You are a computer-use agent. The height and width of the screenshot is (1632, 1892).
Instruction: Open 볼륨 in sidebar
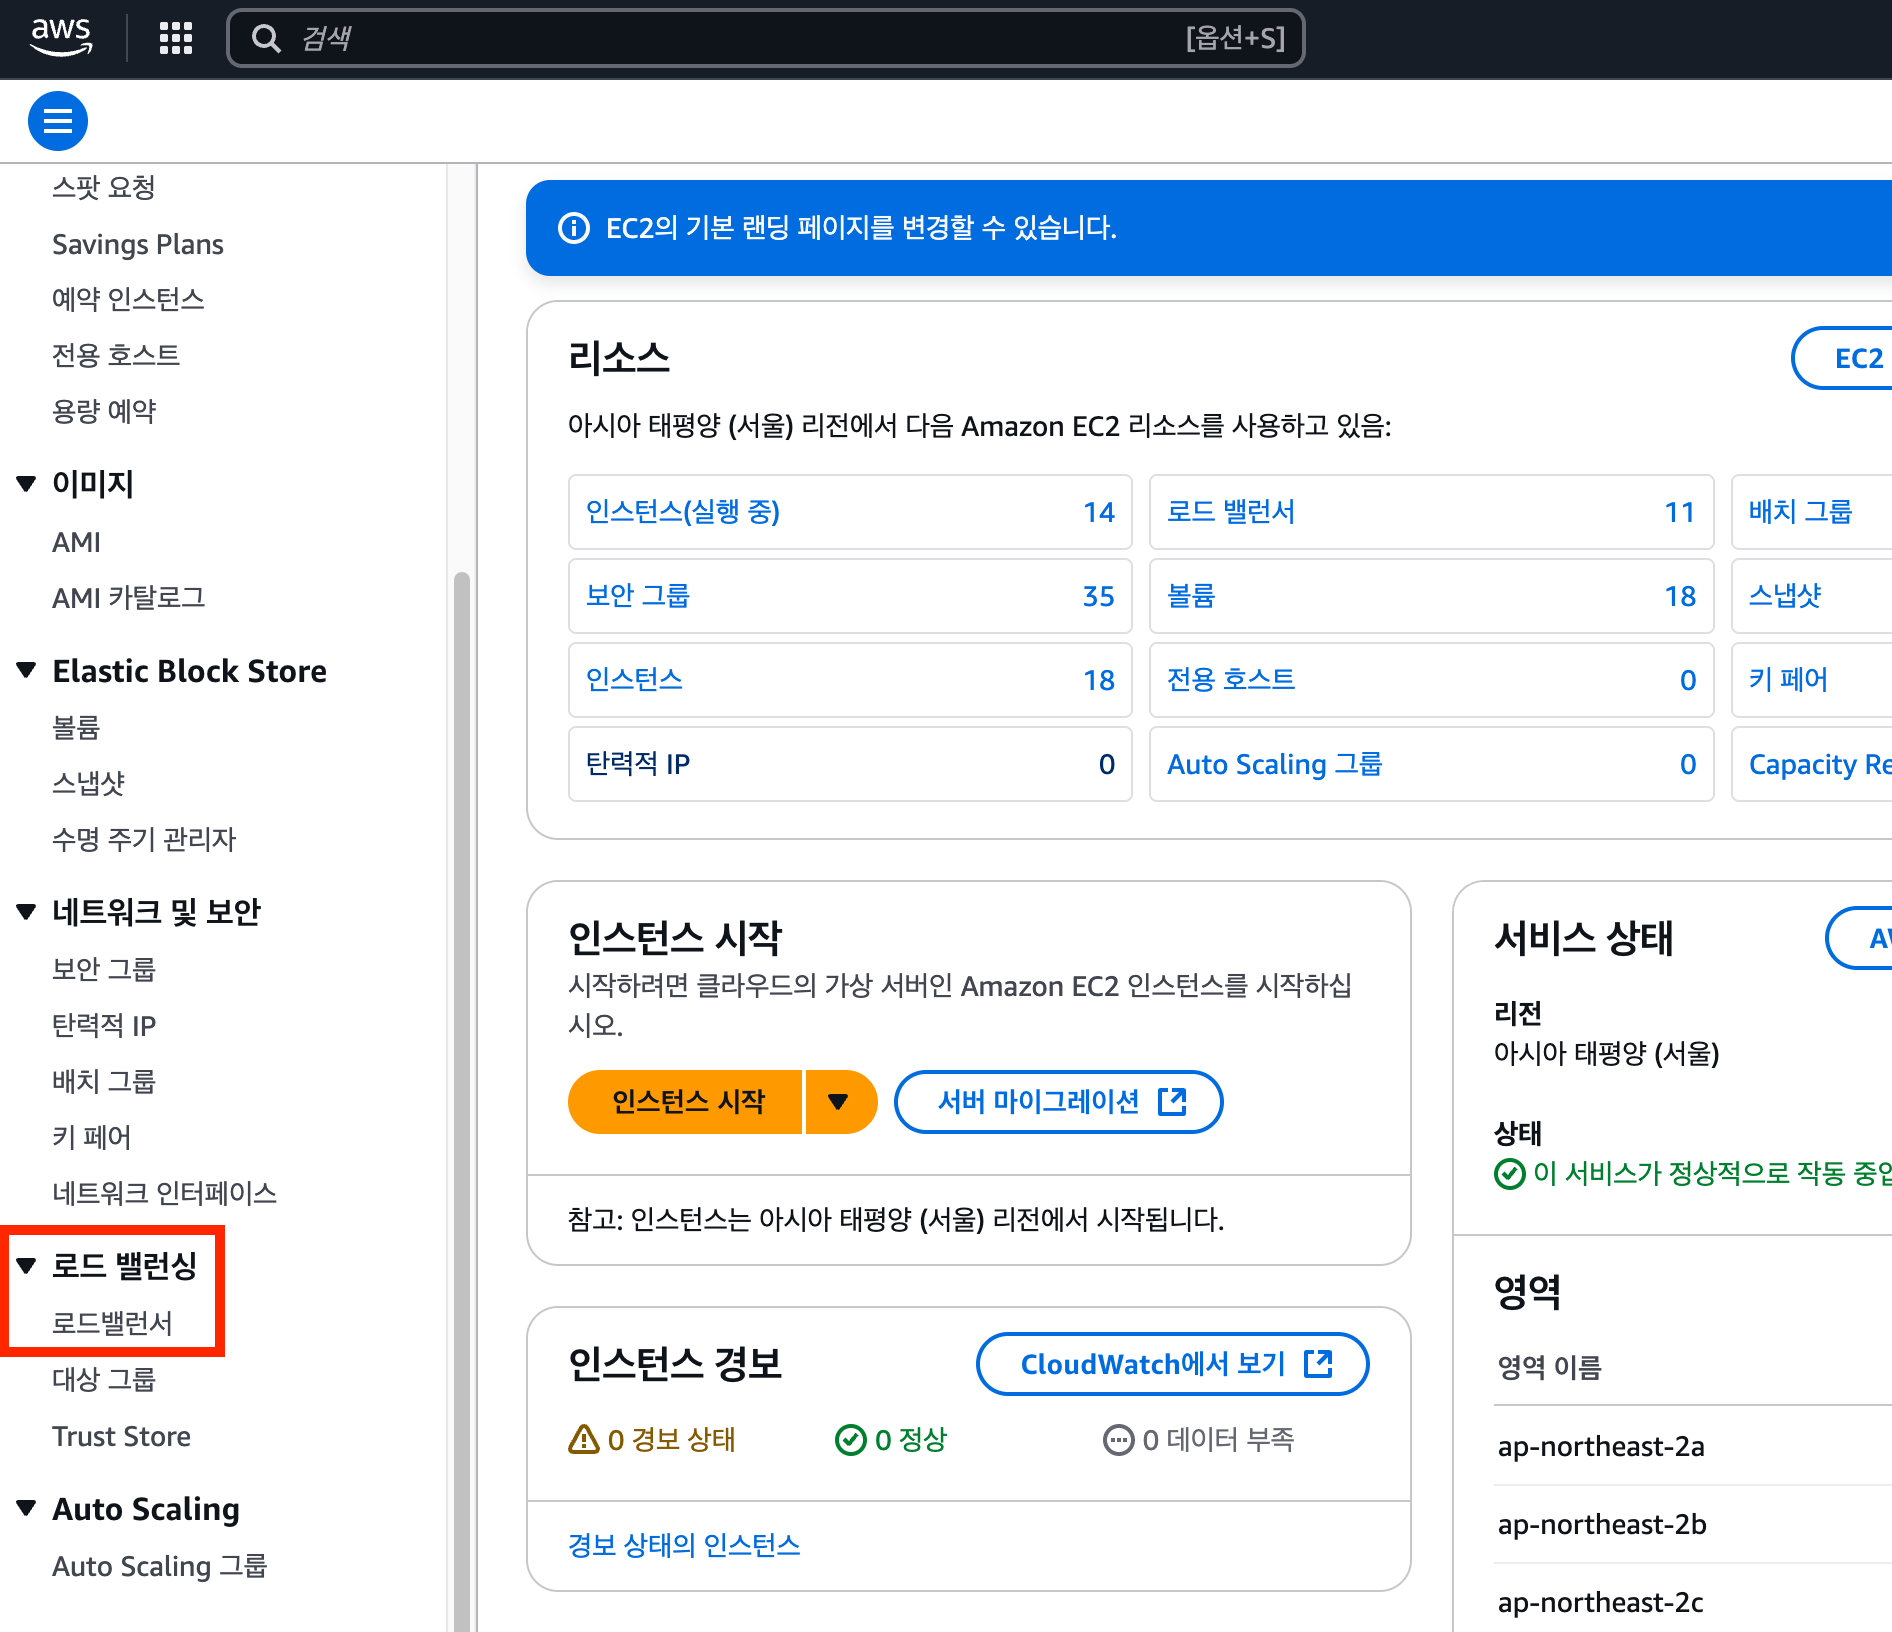click(x=76, y=727)
